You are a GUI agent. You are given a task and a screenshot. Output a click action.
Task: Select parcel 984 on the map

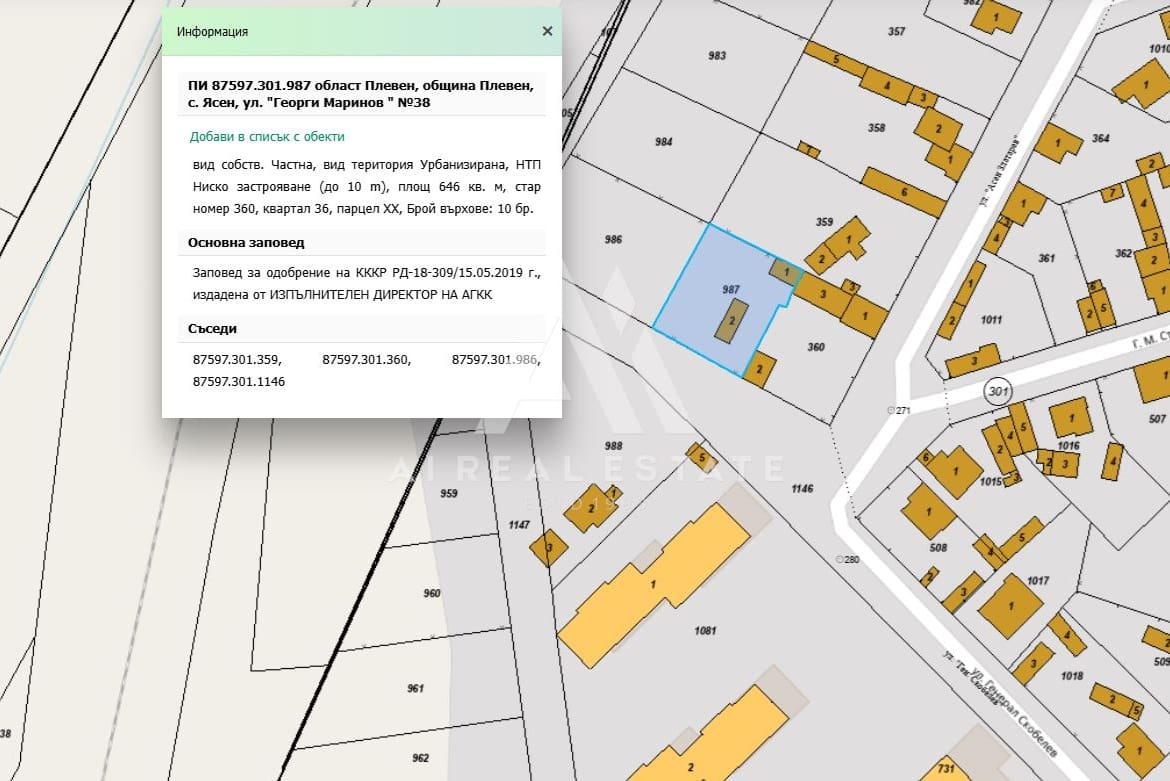[x=663, y=142]
